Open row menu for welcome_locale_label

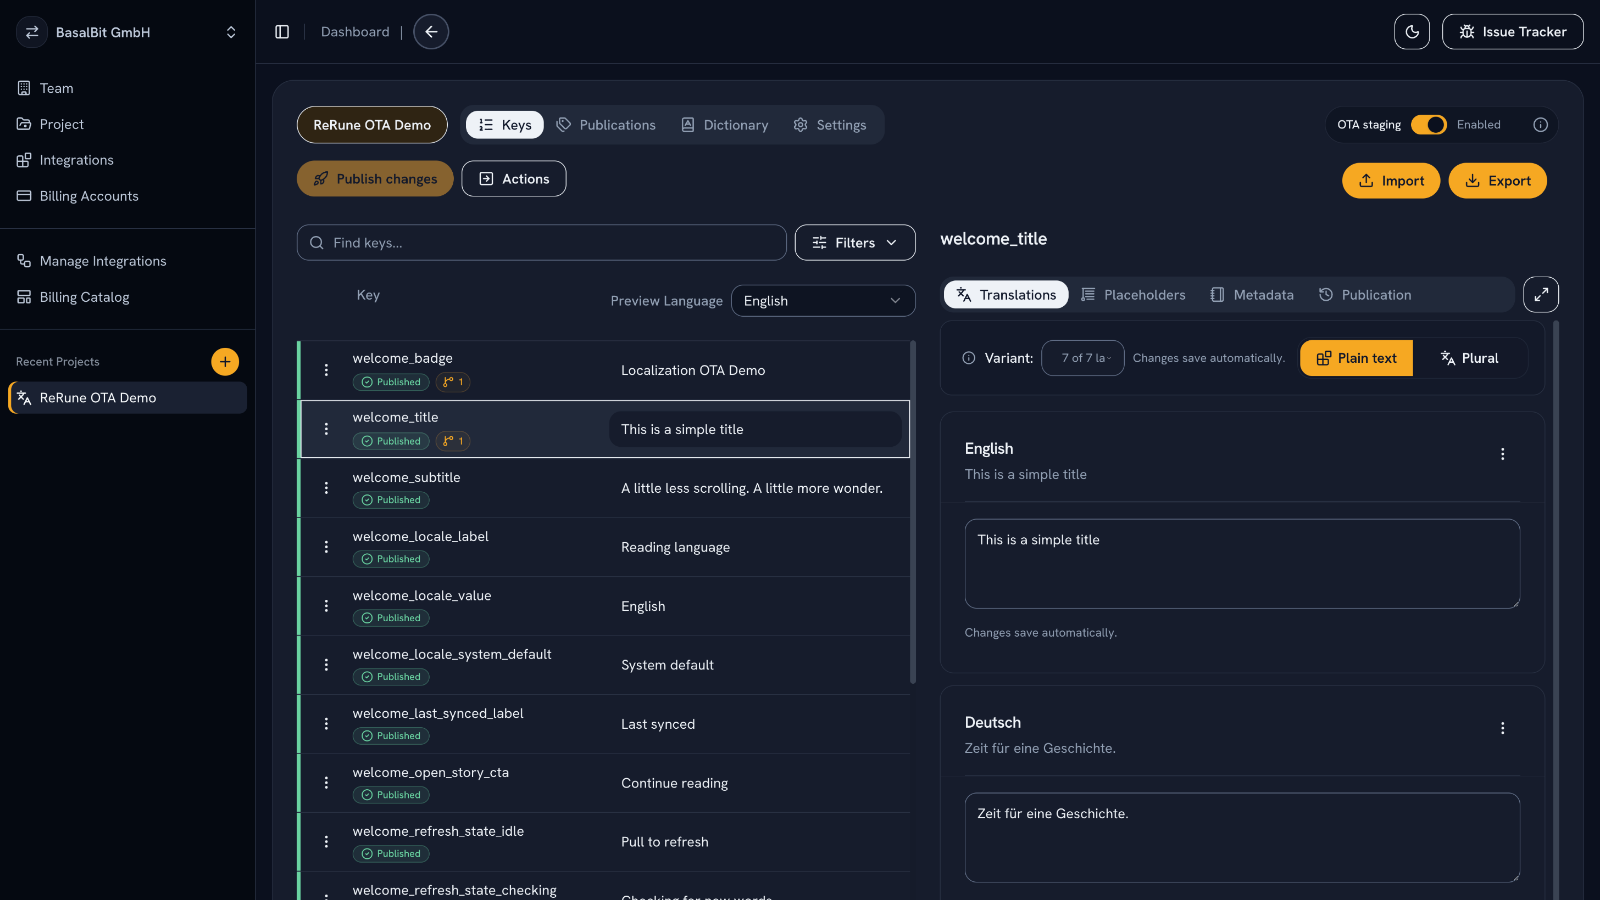coord(326,547)
